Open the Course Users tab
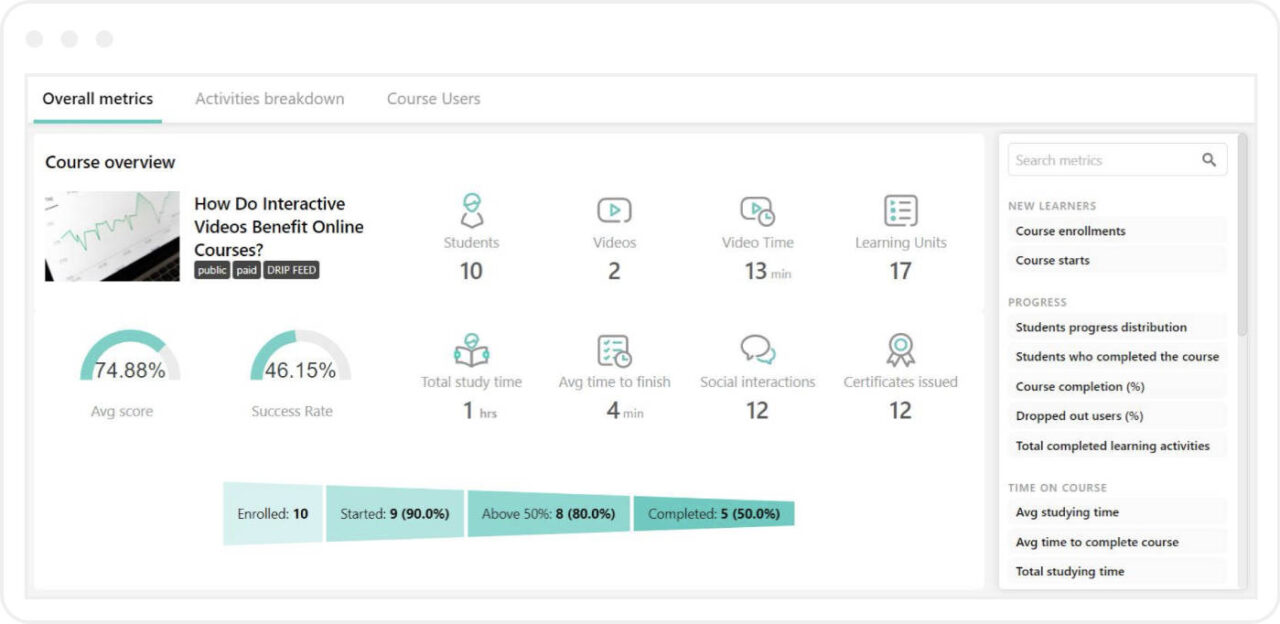Viewport: 1280px width, 624px height. (x=433, y=98)
